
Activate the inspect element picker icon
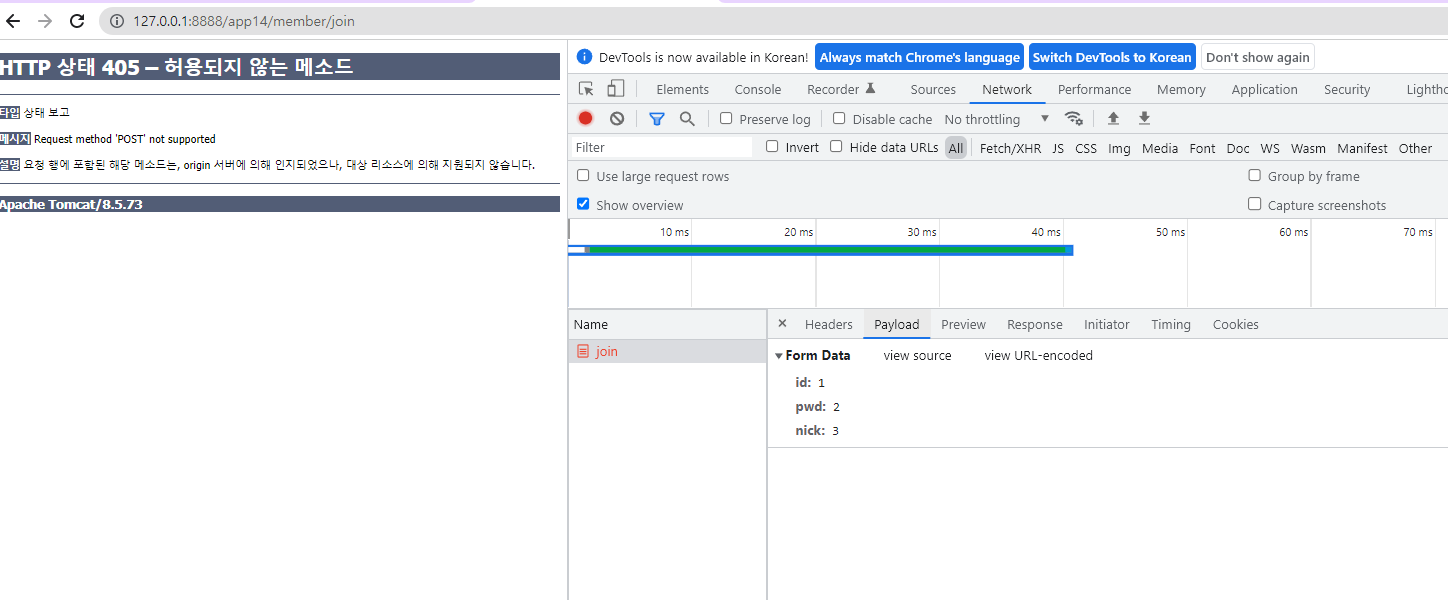click(x=586, y=89)
